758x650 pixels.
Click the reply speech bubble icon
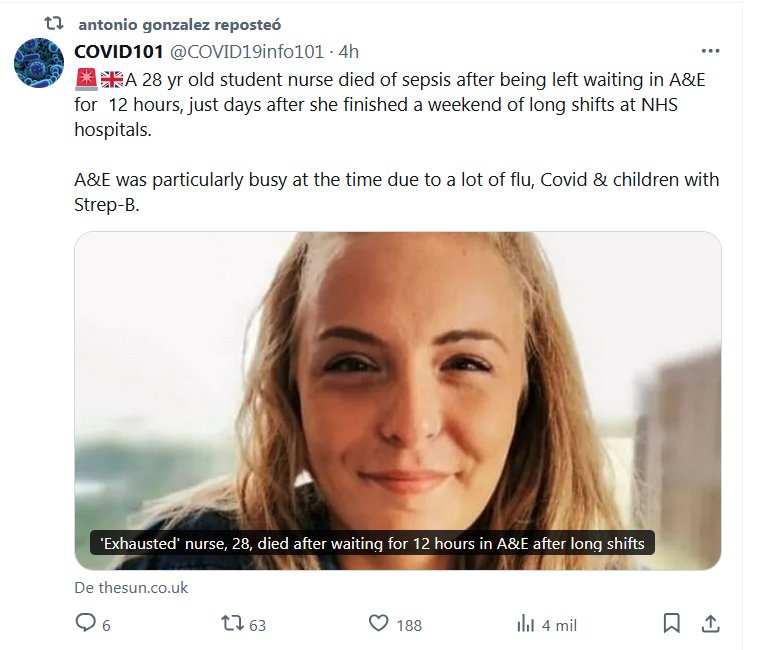pos(86,624)
